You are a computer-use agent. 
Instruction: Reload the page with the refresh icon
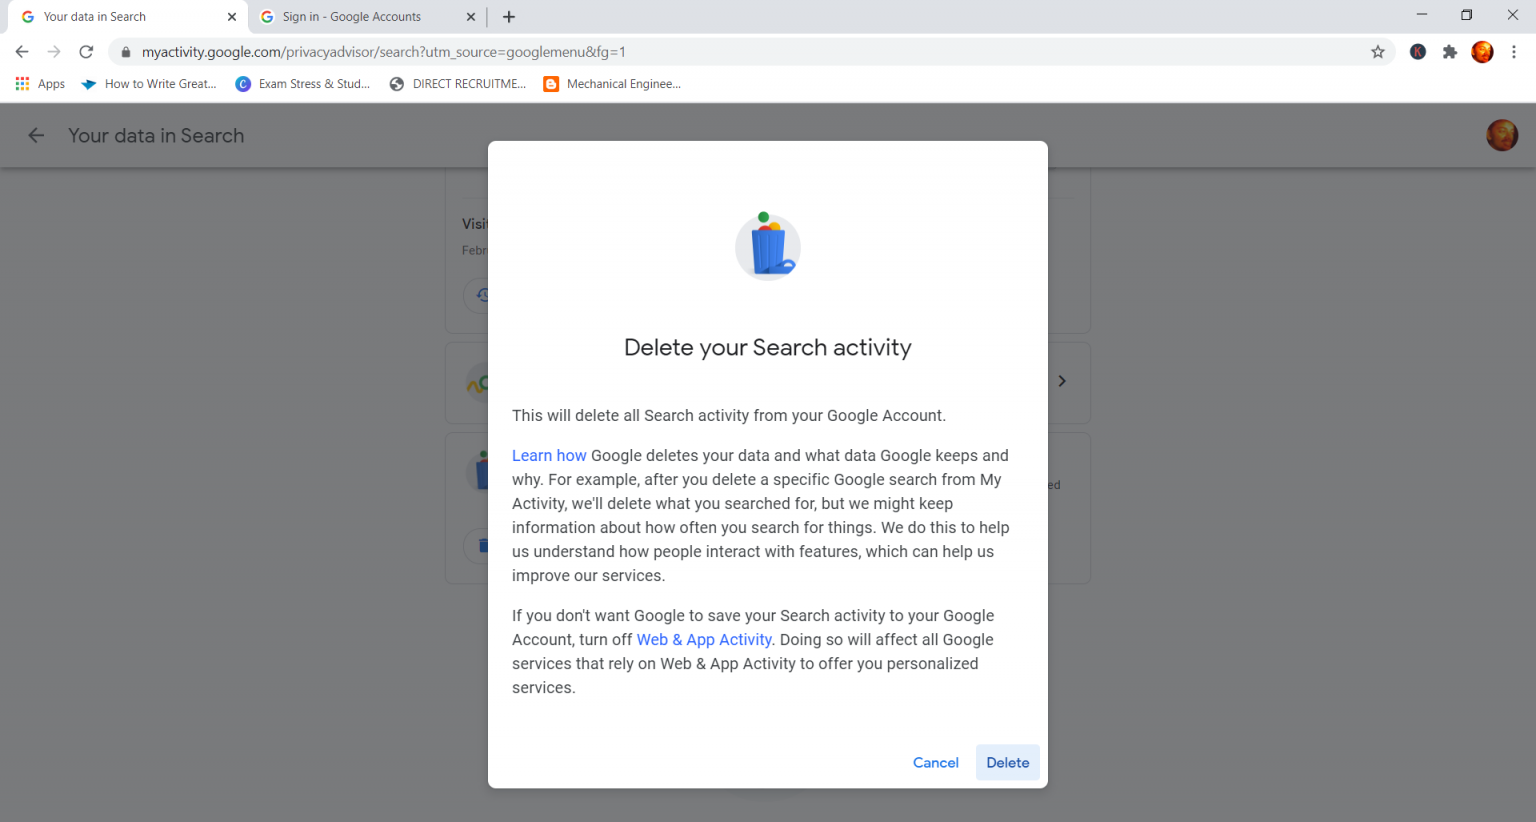tap(86, 51)
